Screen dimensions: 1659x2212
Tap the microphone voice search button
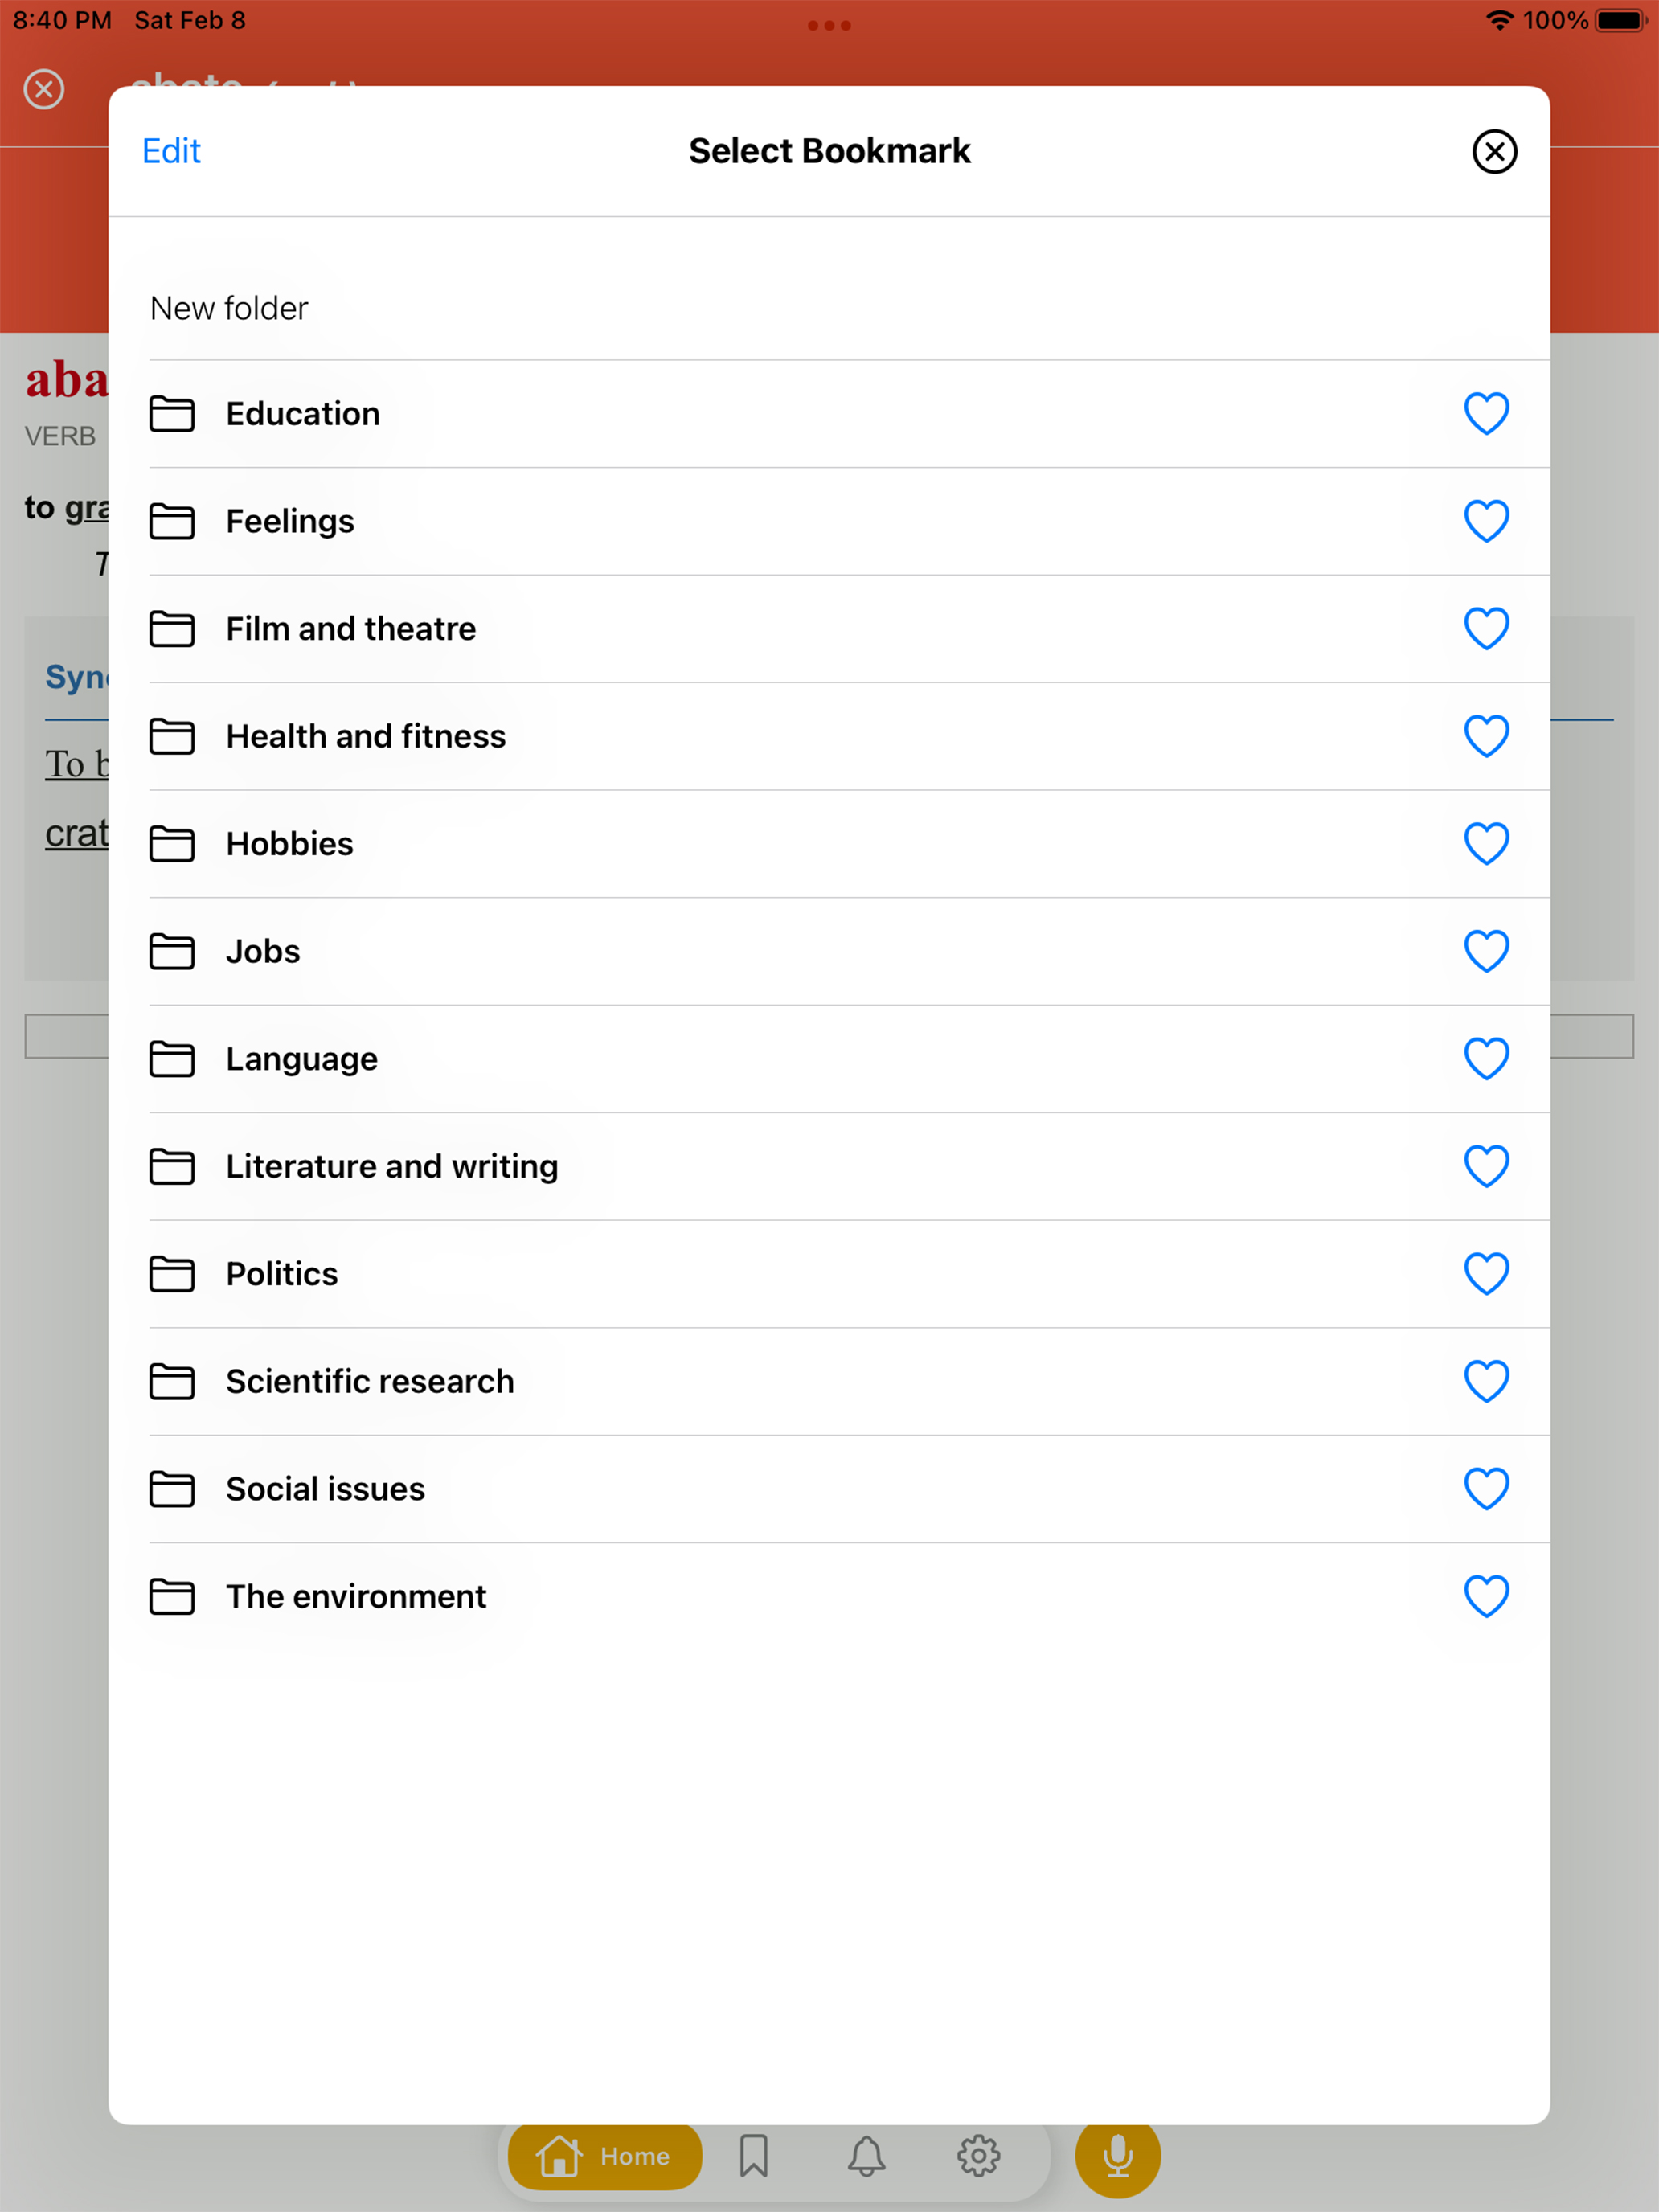tap(1118, 2156)
